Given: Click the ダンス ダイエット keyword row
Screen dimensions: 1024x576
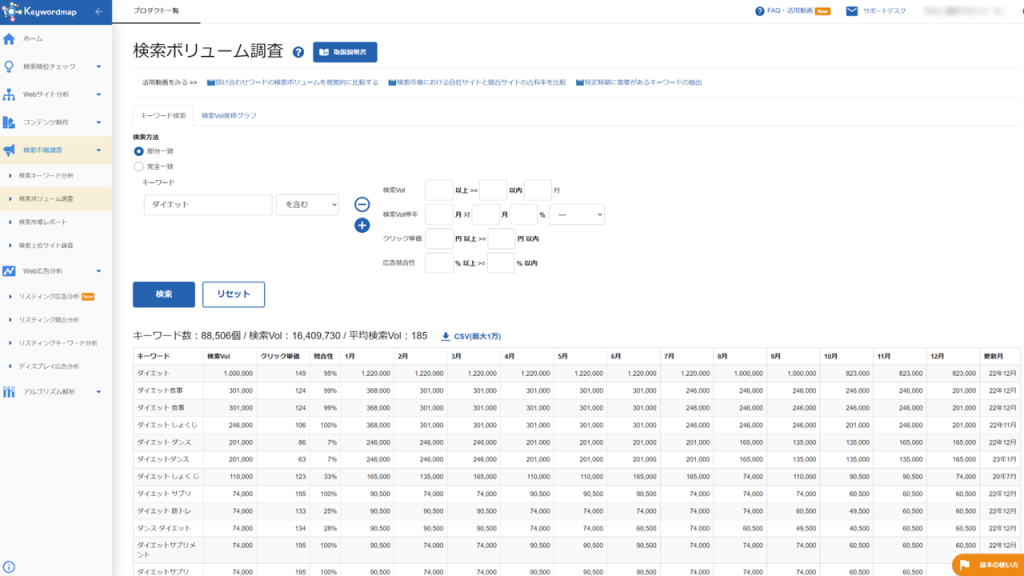Looking at the screenshot, I should [x=577, y=528].
